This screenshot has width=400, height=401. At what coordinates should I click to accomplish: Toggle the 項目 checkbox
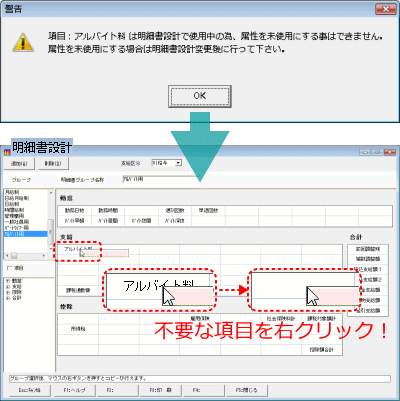(x=9, y=268)
